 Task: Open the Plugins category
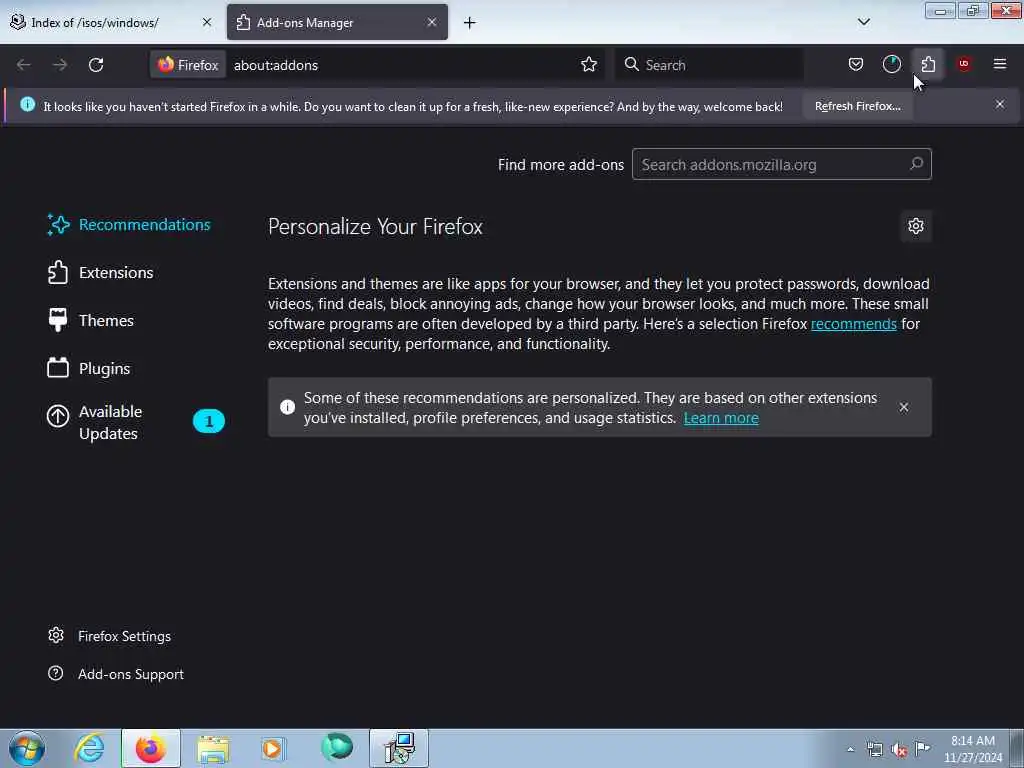[89, 368]
